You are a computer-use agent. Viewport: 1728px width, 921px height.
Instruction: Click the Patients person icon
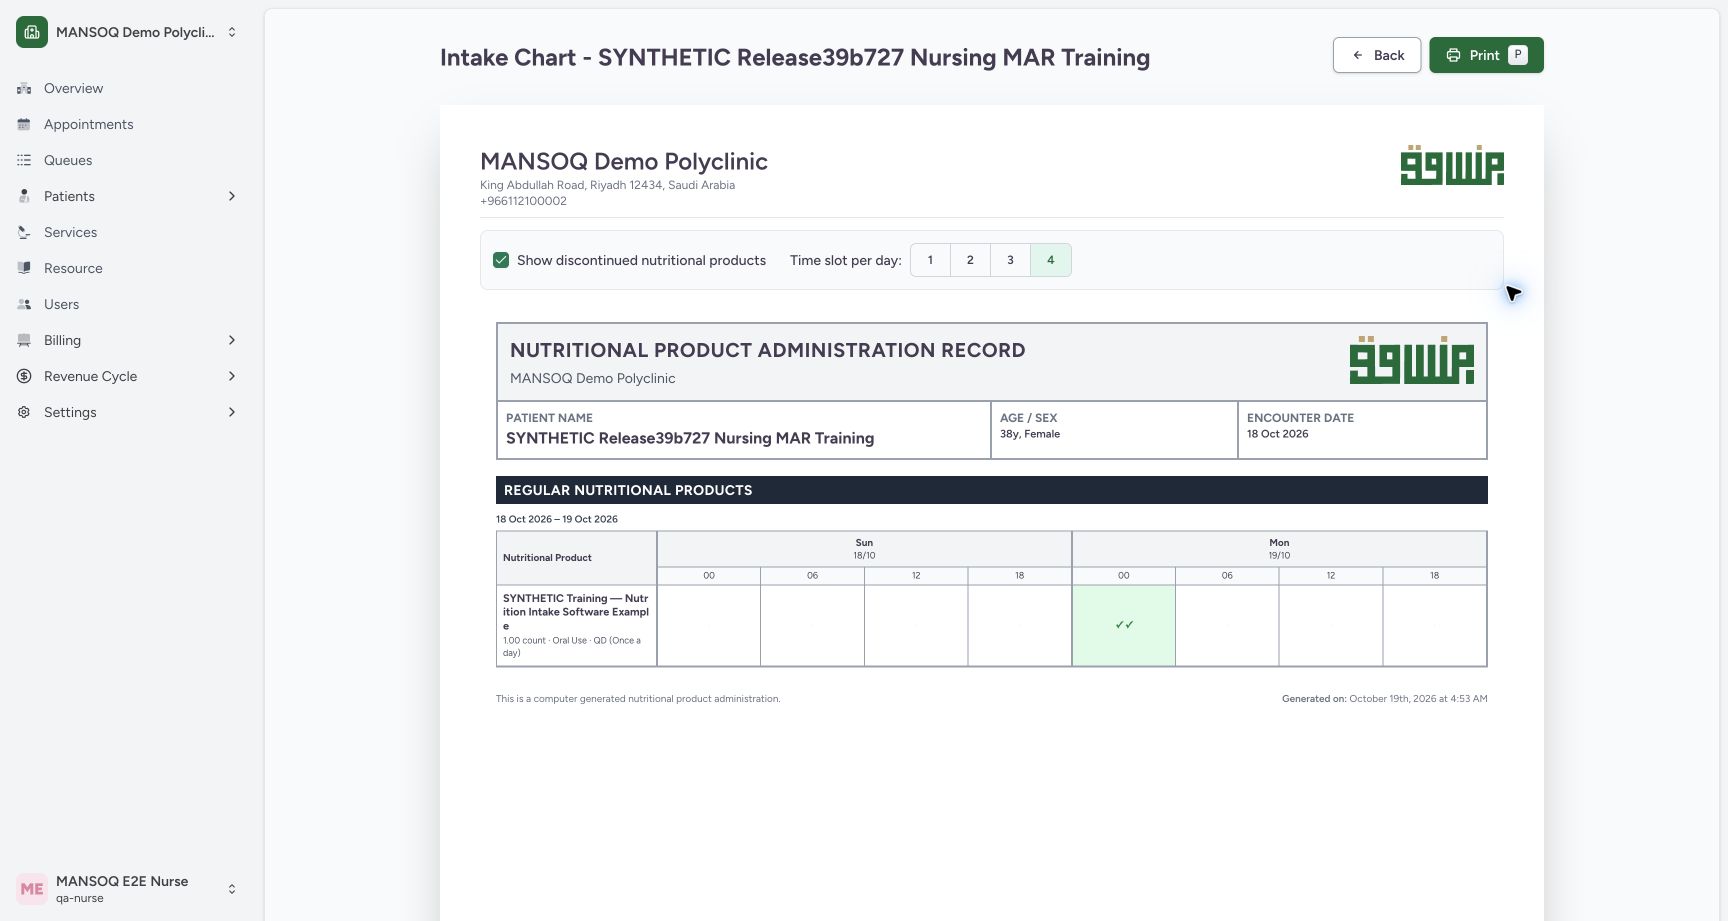pos(24,196)
